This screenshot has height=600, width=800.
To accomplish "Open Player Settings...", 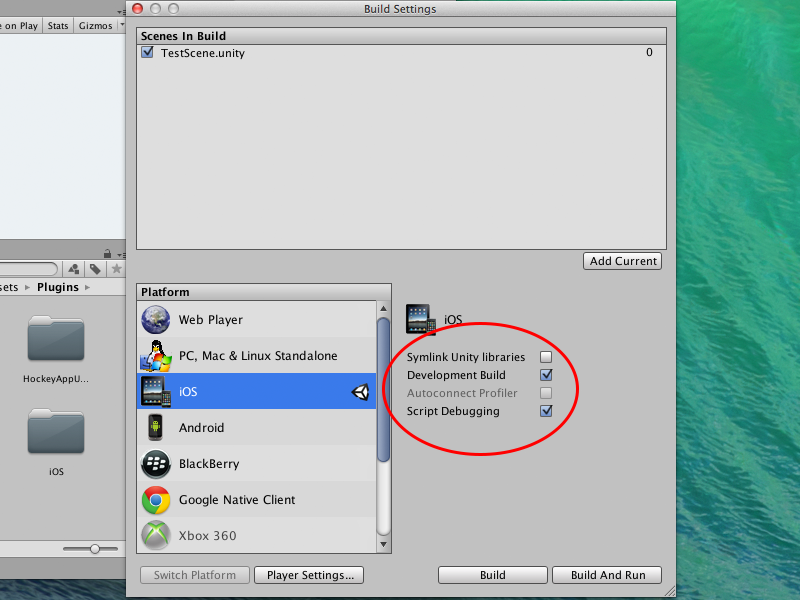I will pyautogui.click(x=309, y=575).
